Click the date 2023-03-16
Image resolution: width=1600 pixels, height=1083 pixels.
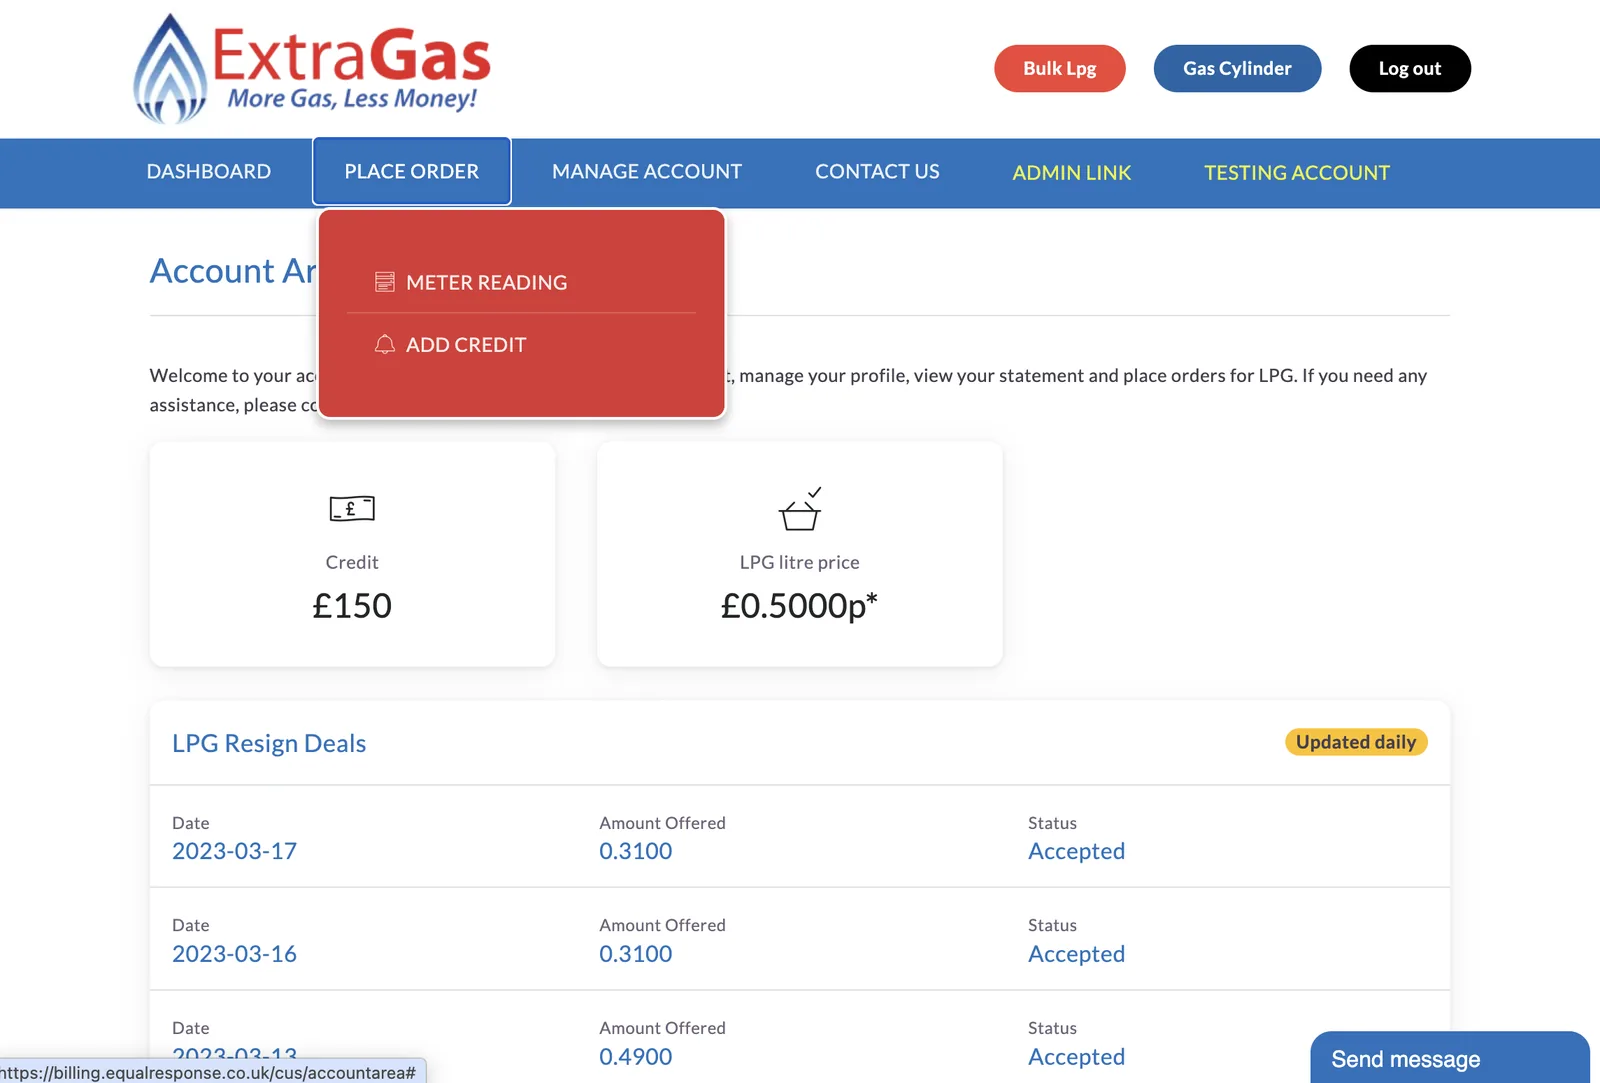234,954
